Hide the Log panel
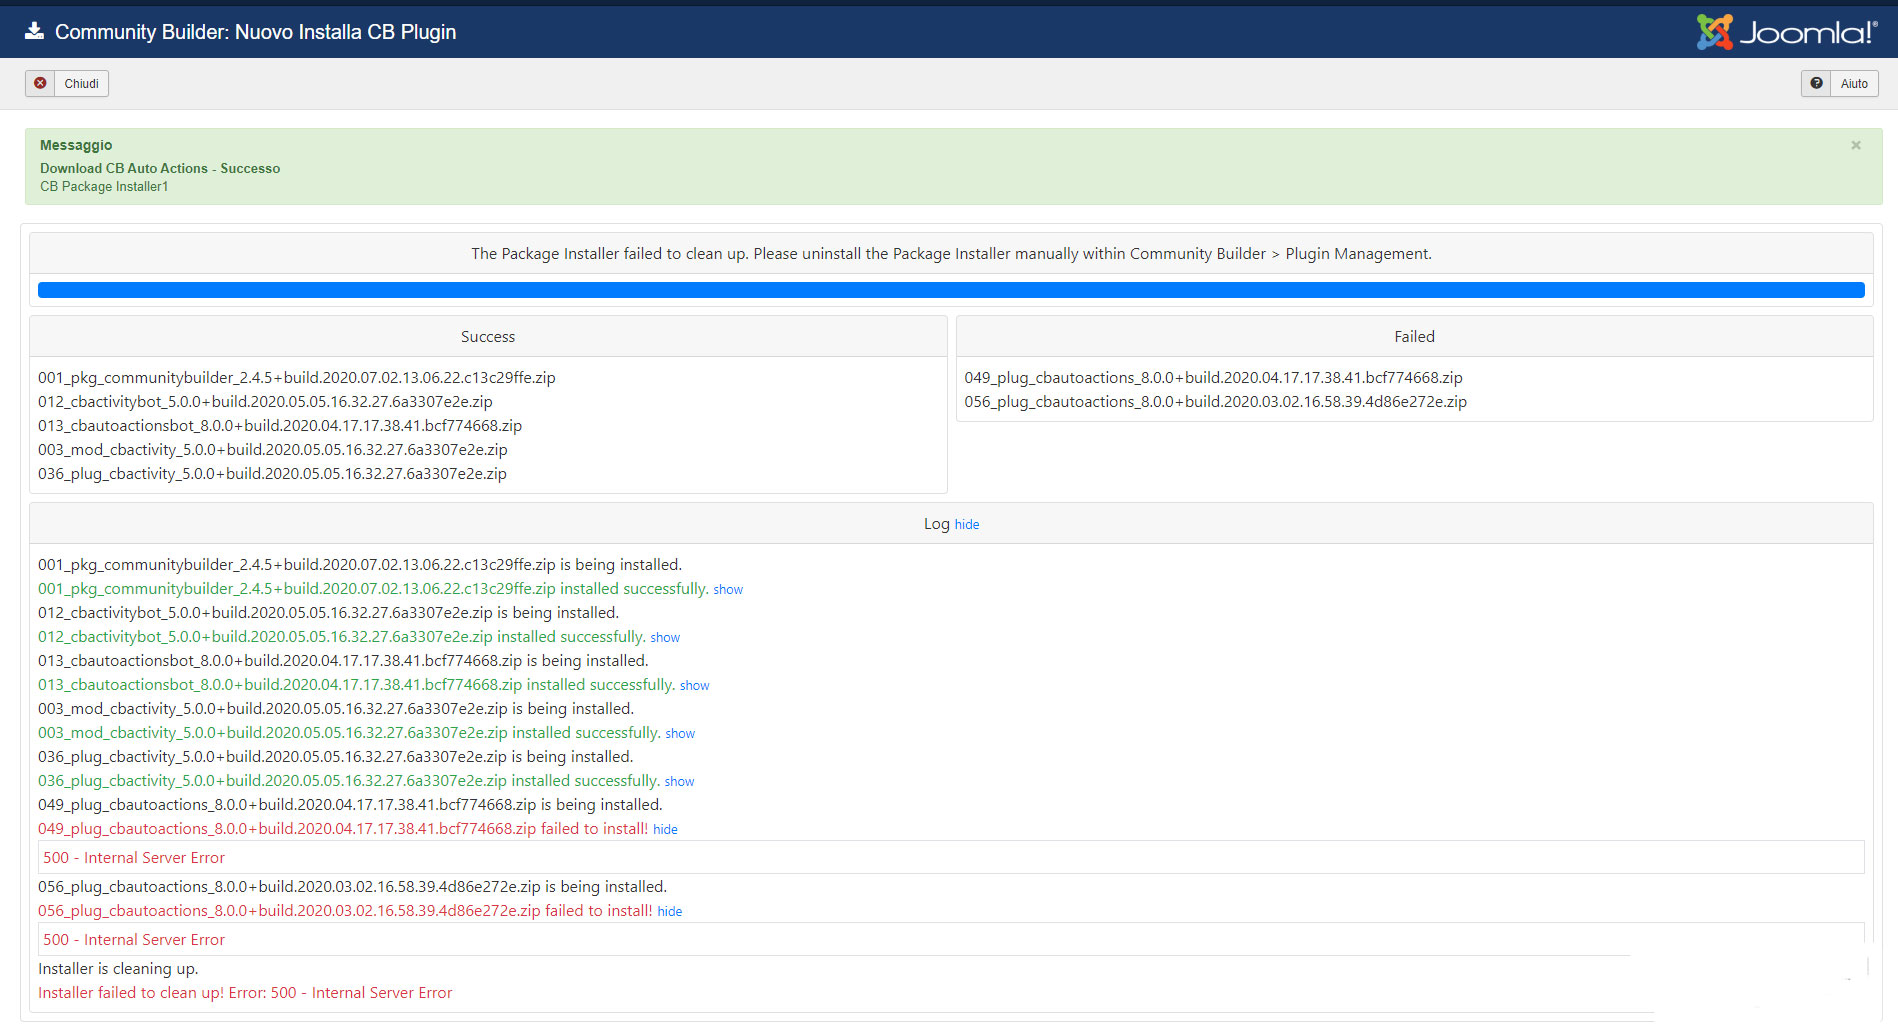The width and height of the screenshot is (1898, 1024). [967, 525]
